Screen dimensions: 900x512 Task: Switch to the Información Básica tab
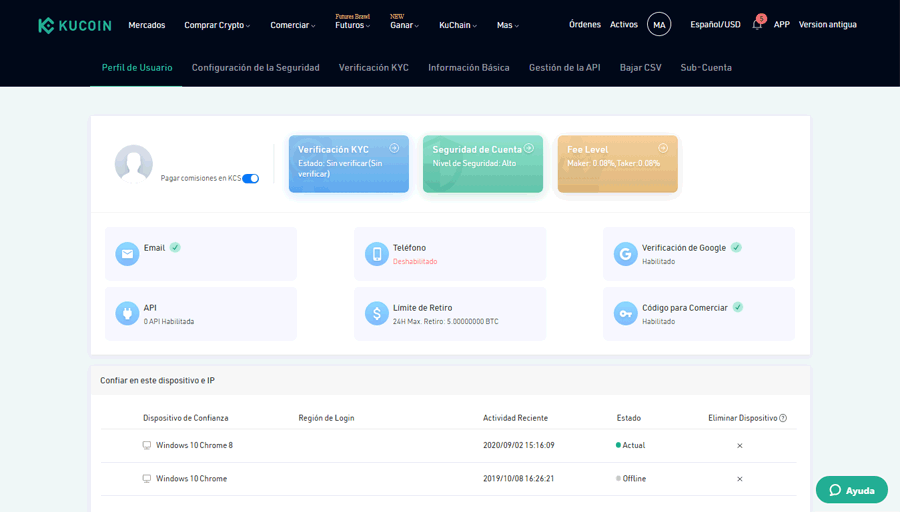click(x=469, y=68)
